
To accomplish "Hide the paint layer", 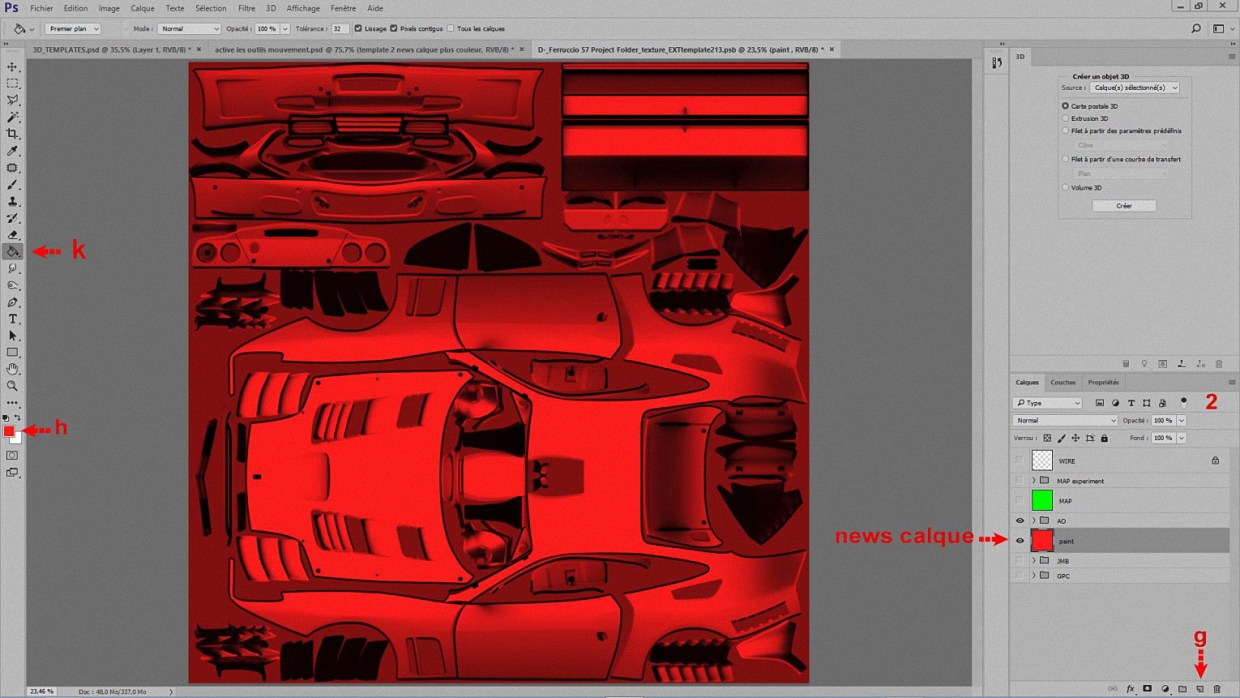I will click(x=1020, y=541).
